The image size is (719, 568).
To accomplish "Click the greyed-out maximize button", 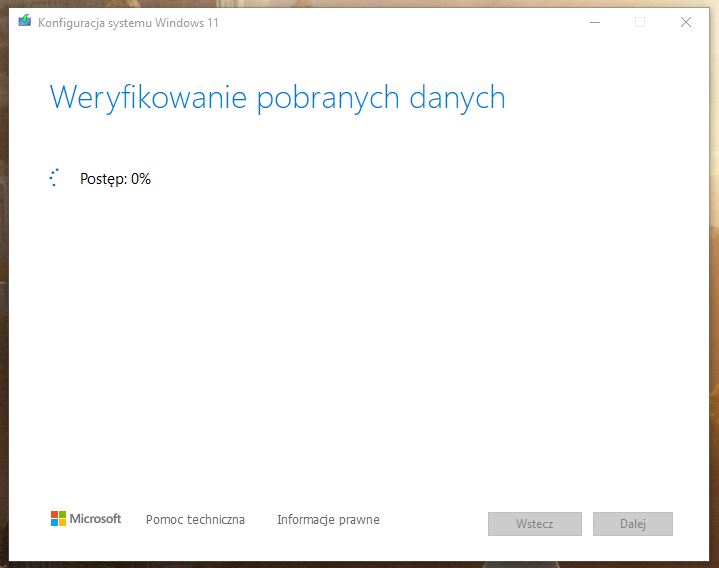I will 640,22.
